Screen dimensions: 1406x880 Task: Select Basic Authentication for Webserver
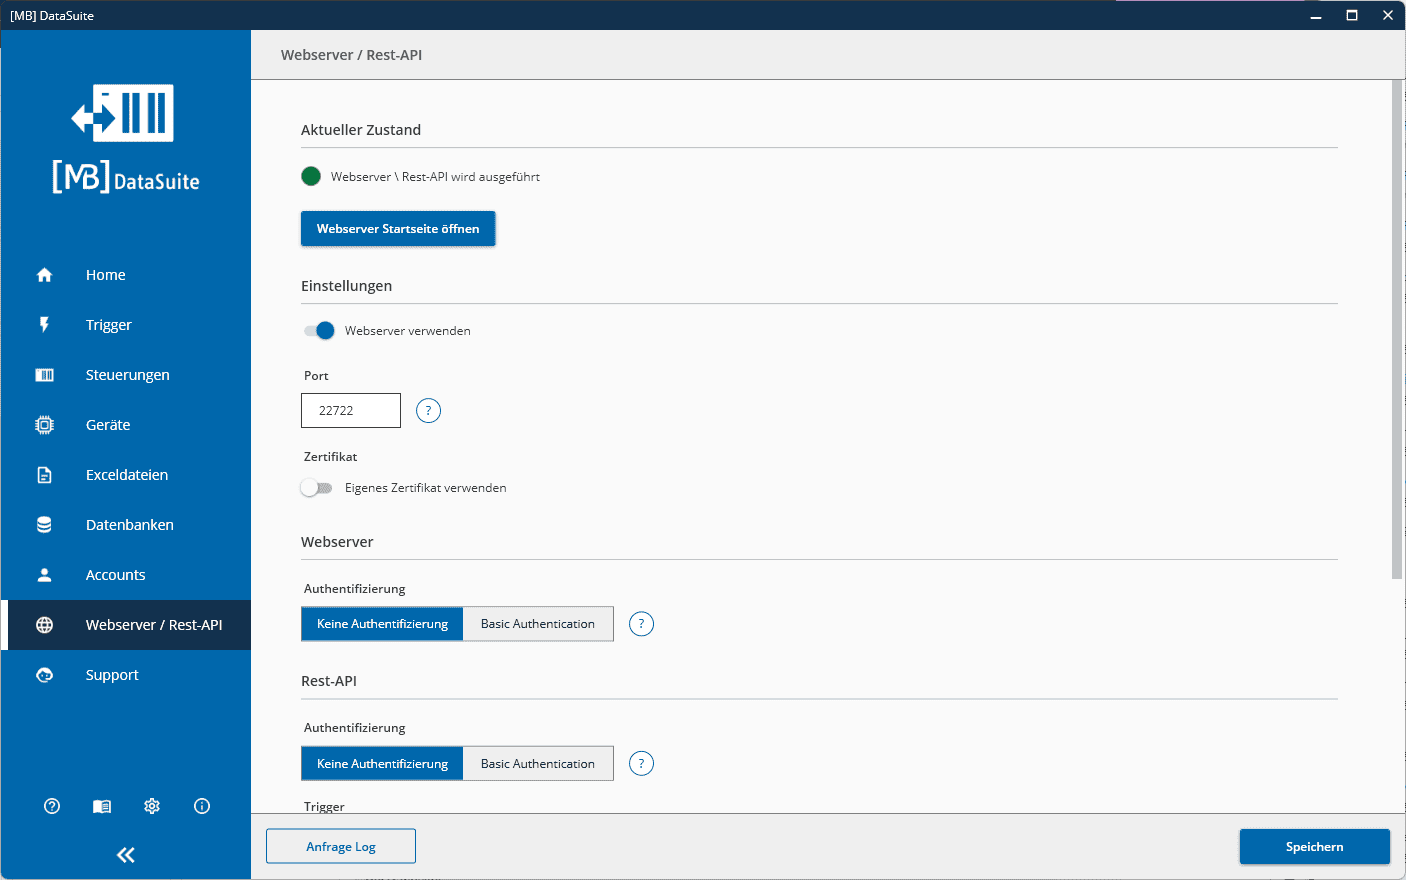point(538,624)
